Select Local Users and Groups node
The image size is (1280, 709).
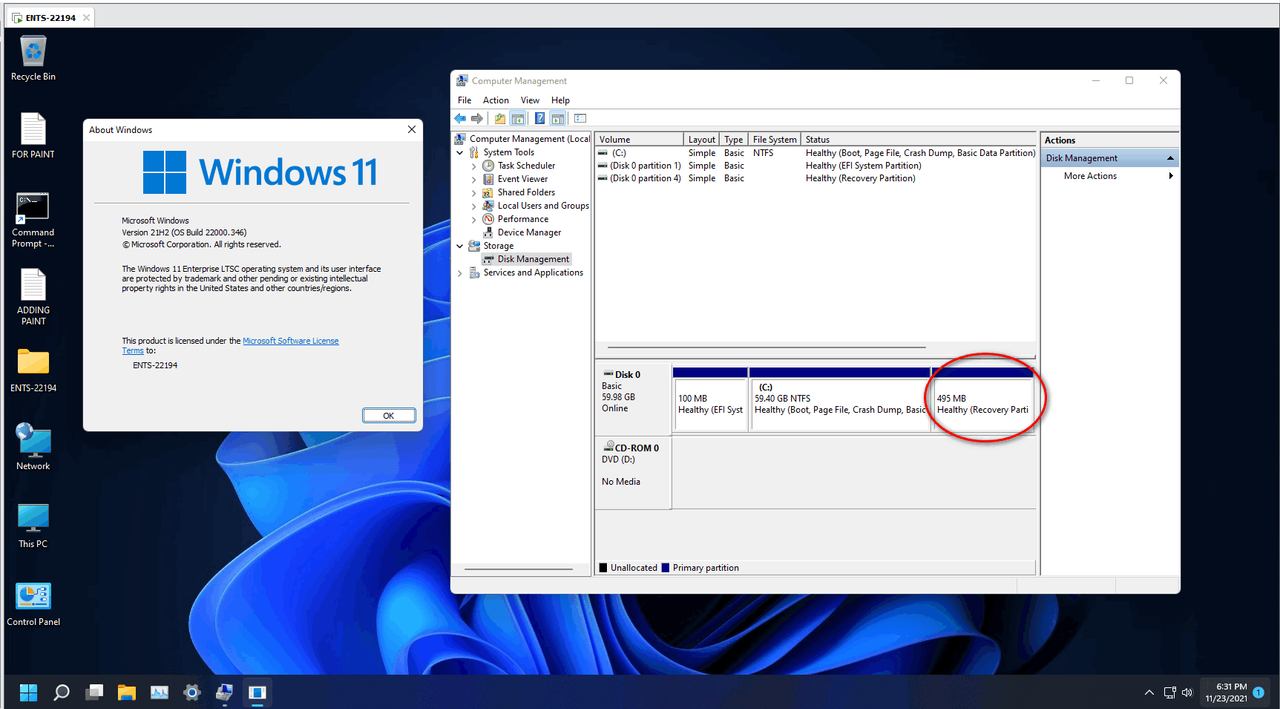pos(543,206)
